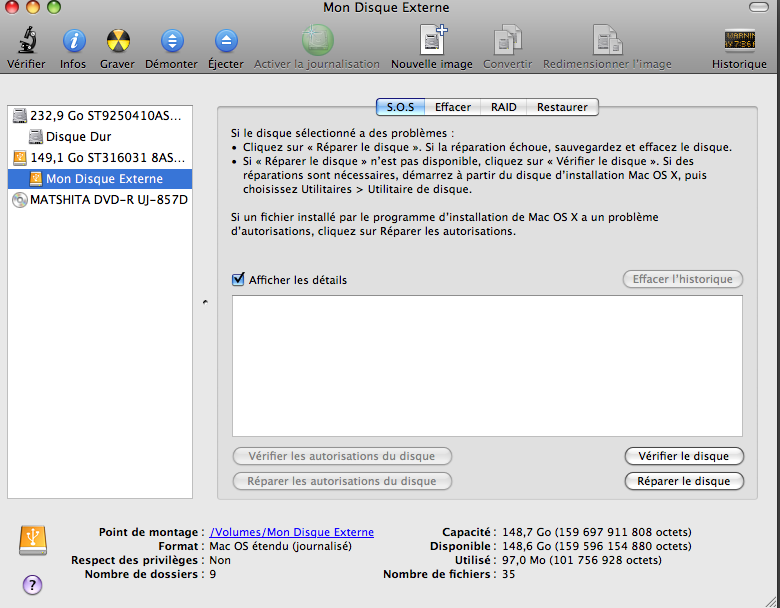Click the Convertir toolbar icon
This screenshot has width=780, height=608.
(x=507, y=40)
